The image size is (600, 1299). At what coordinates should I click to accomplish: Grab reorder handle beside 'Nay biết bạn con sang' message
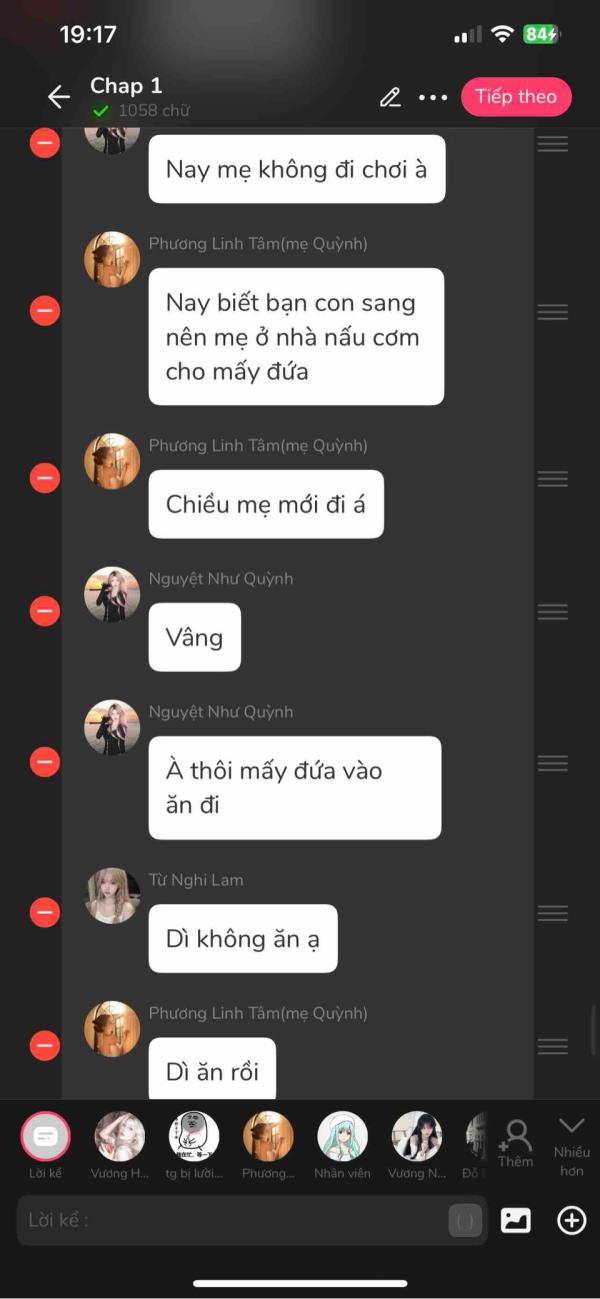[x=552, y=311]
